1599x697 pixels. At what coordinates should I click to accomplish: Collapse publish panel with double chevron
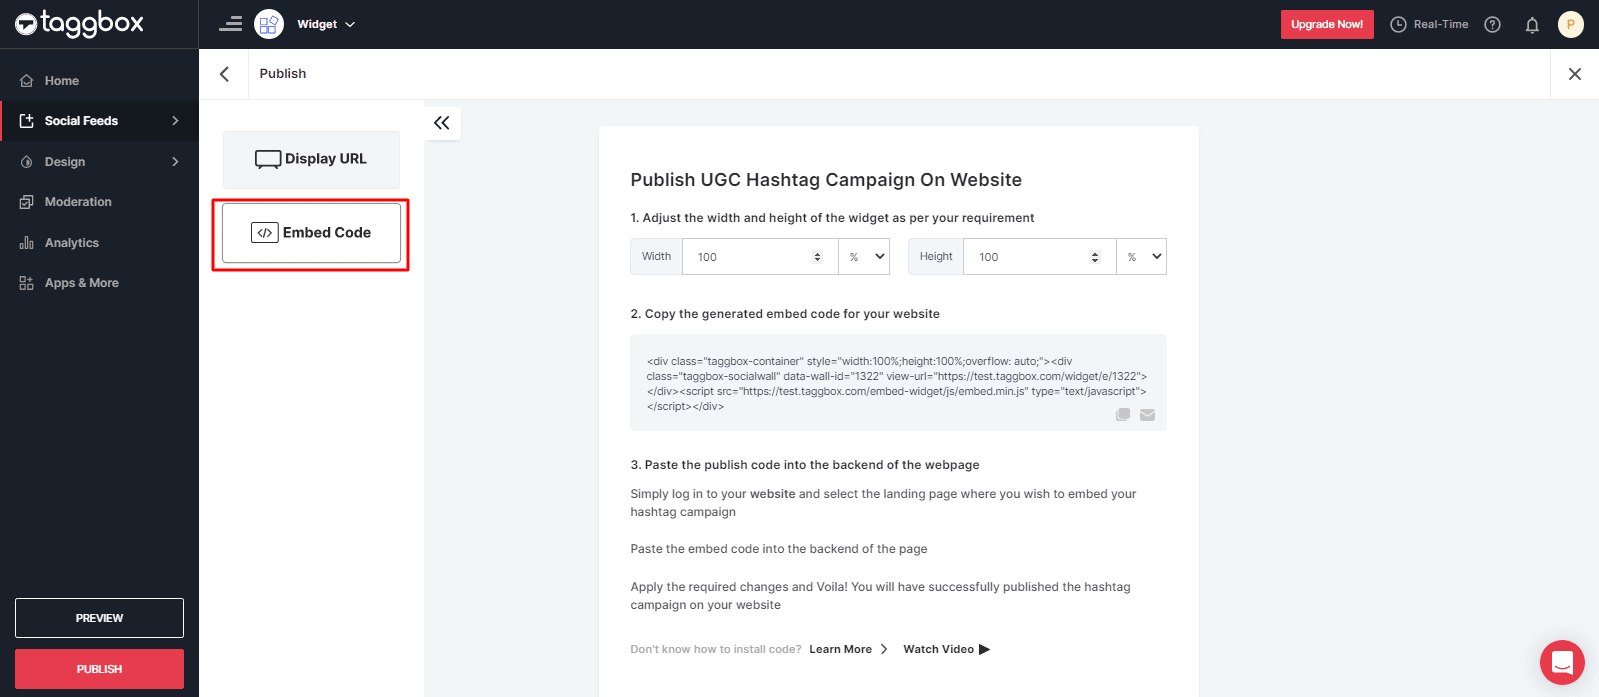[442, 123]
